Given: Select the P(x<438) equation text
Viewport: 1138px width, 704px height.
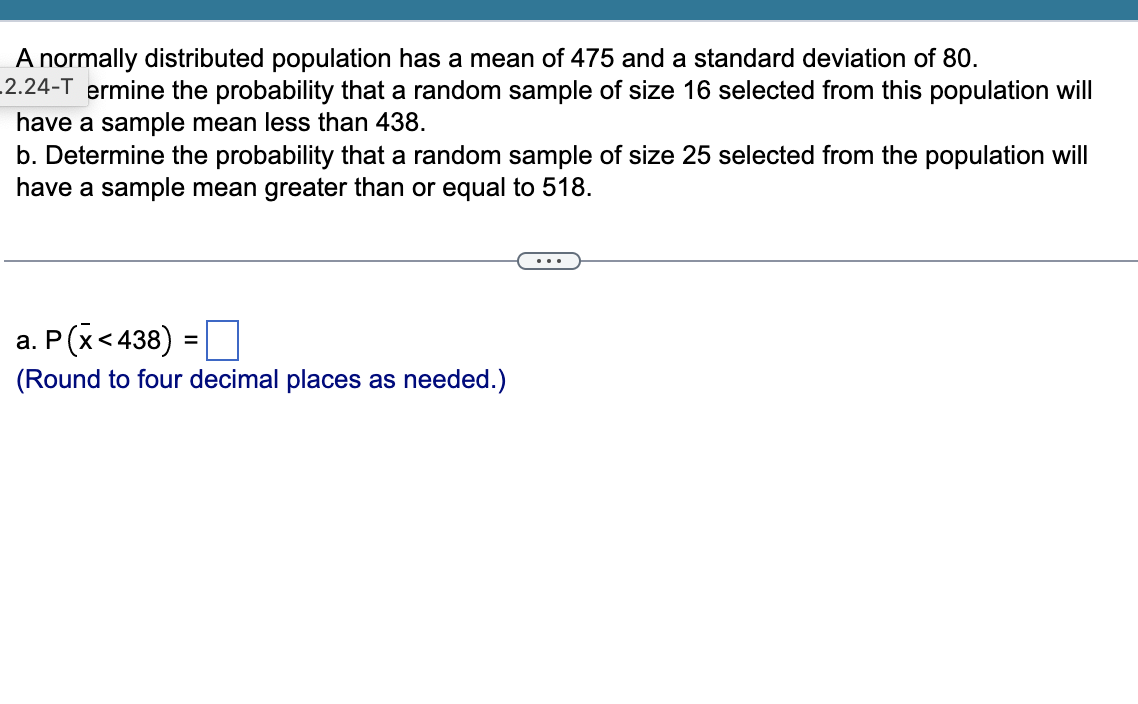Looking at the screenshot, I should (x=110, y=339).
